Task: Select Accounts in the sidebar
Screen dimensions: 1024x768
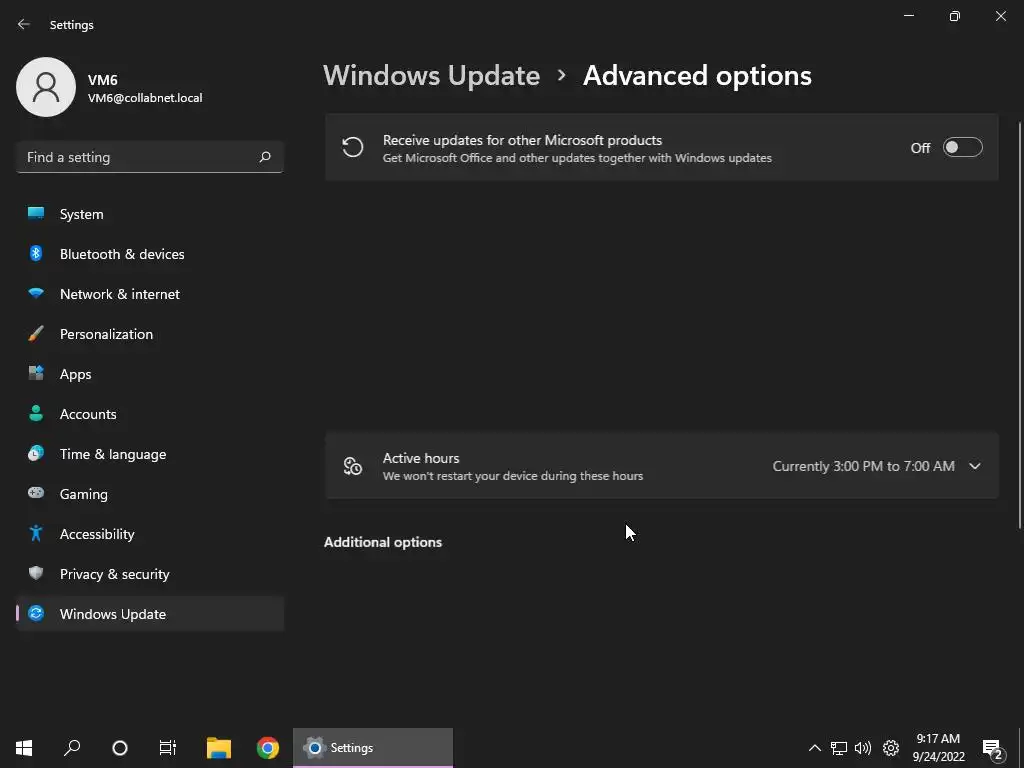Action: [150, 414]
